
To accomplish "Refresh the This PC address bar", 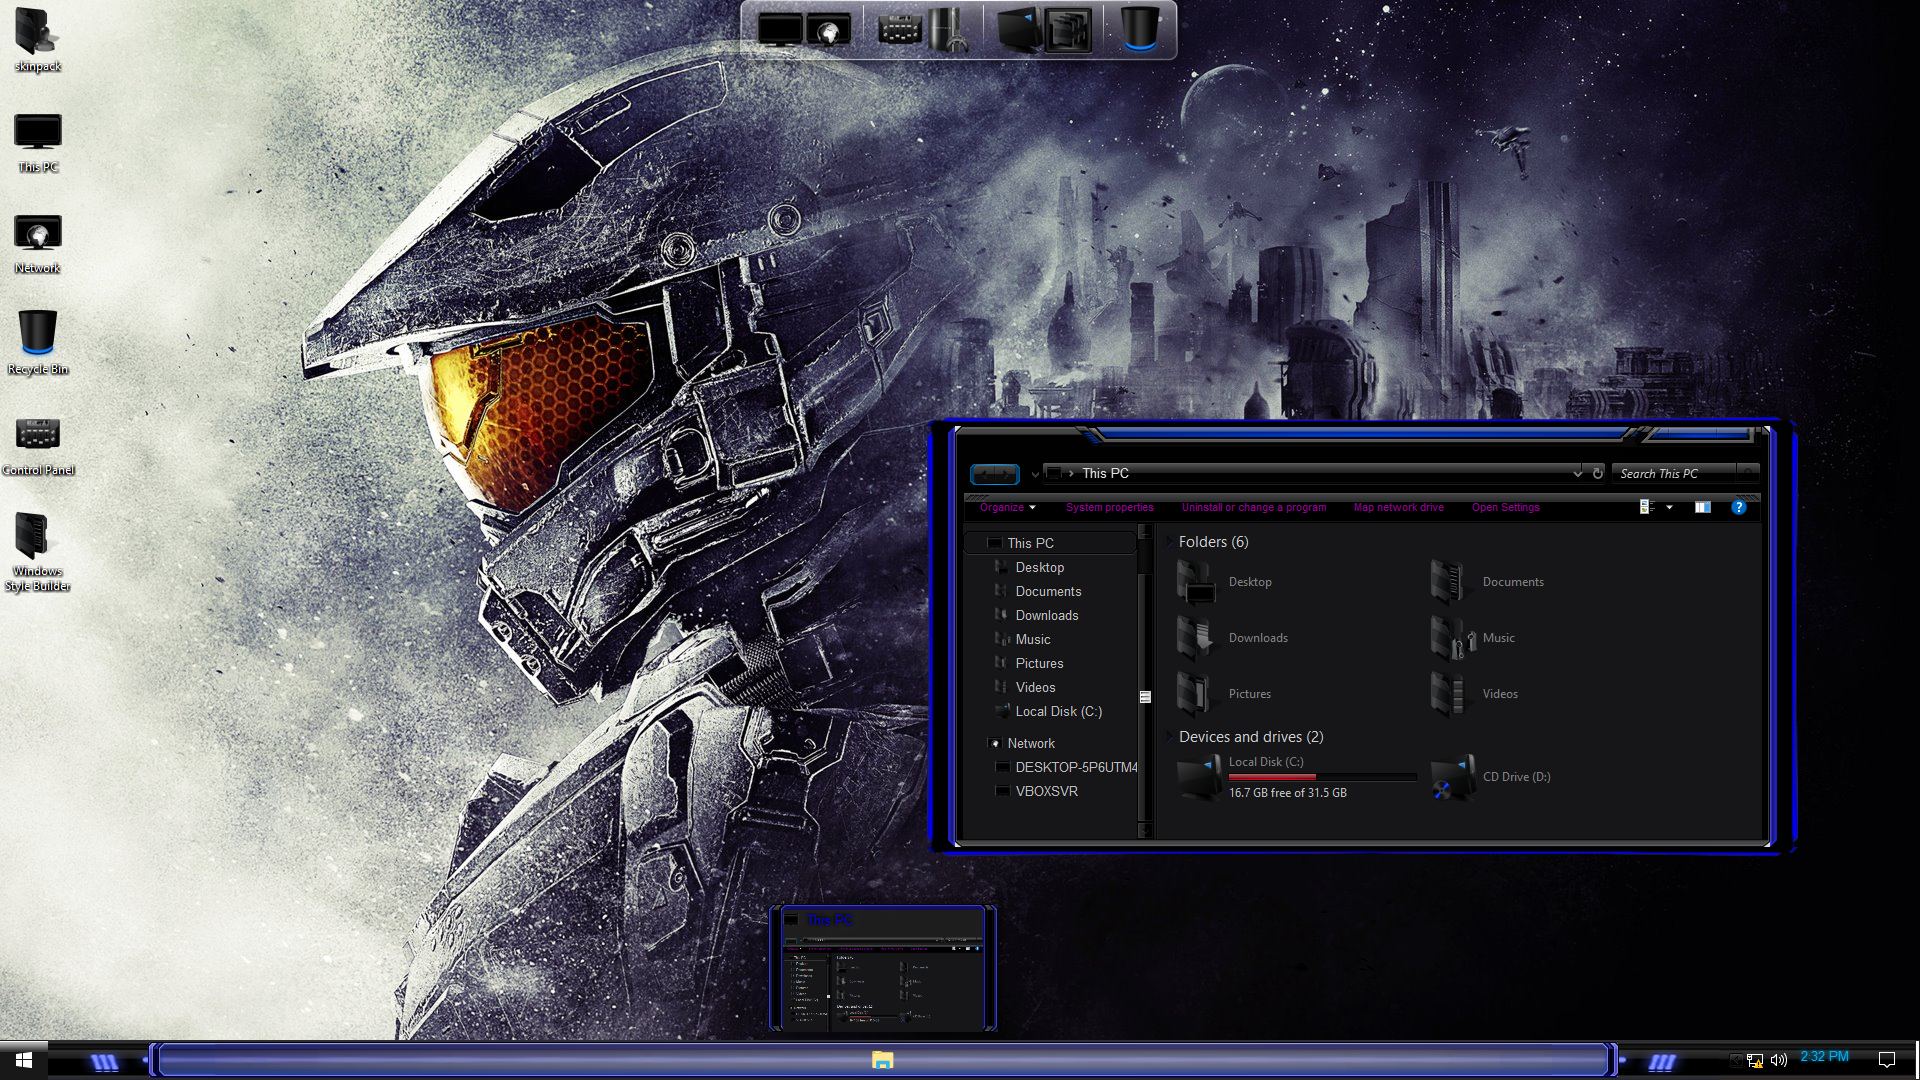I will coord(1598,473).
